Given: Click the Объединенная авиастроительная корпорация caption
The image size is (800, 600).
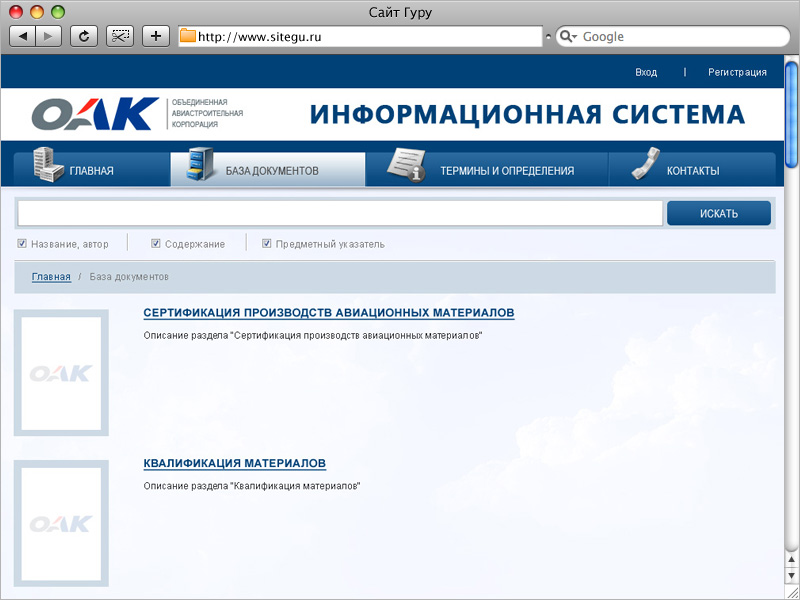Looking at the screenshot, I should [x=207, y=113].
